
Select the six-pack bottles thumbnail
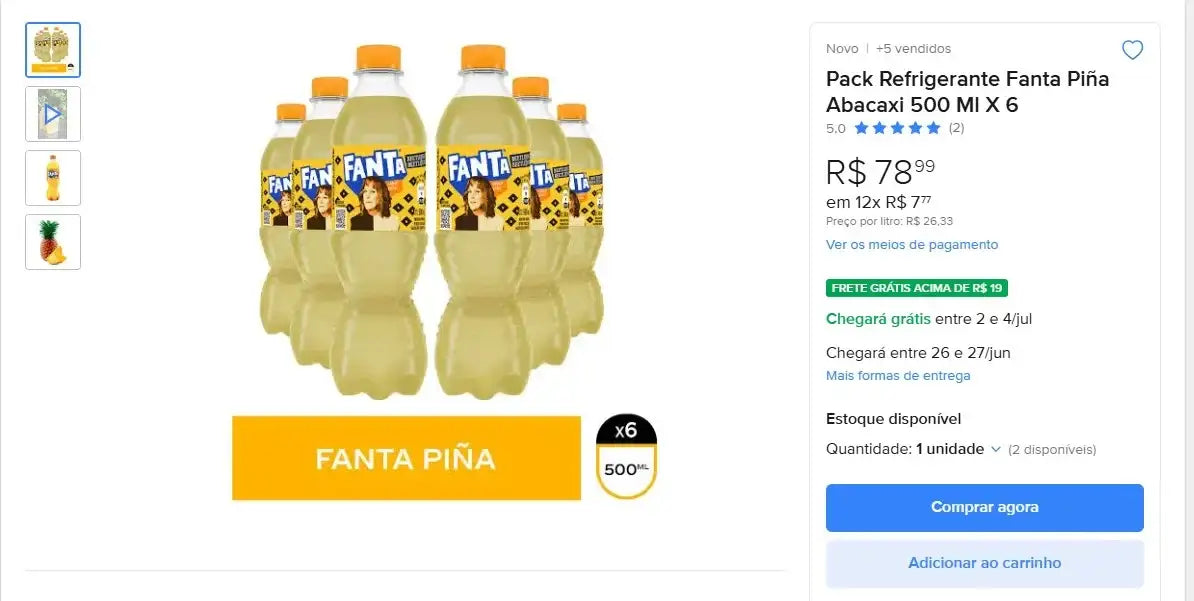point(53,50)
